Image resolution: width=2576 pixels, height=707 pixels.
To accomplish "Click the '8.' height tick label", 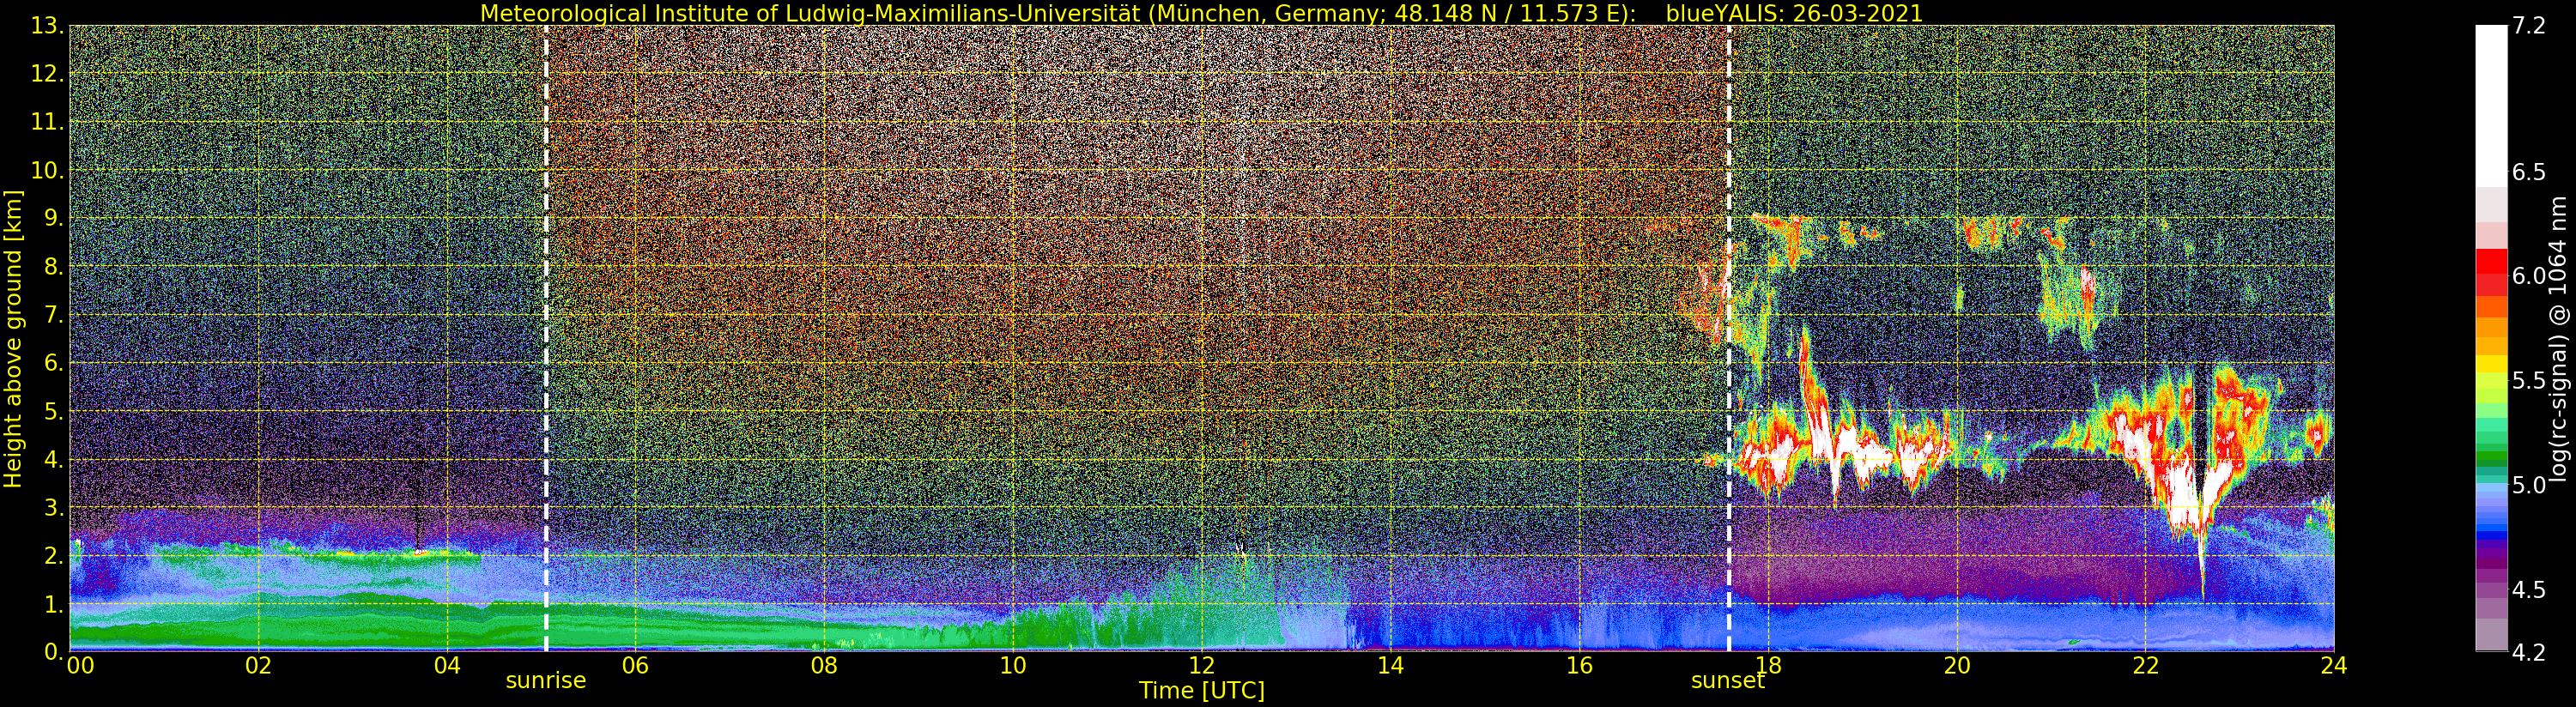I will 54,266.
